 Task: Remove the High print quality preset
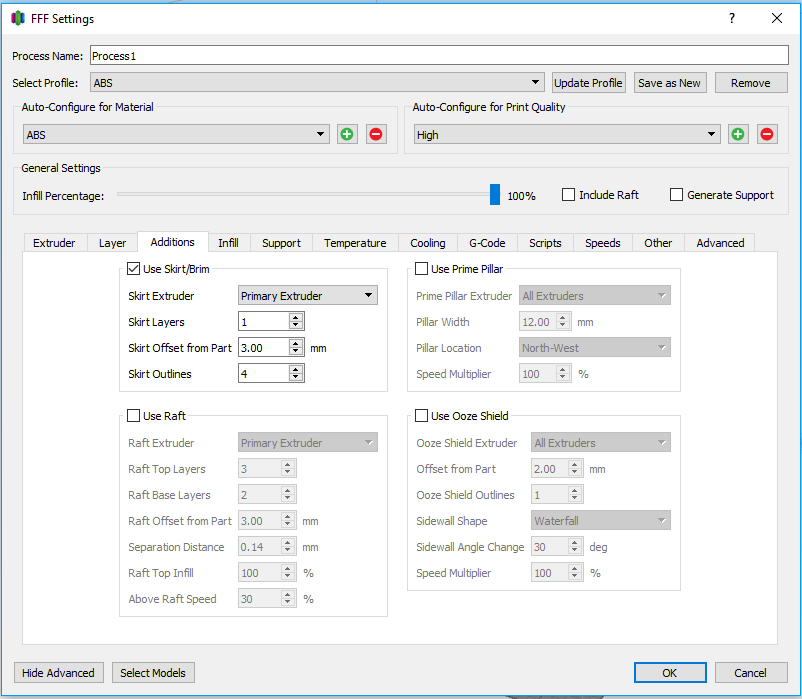[767, 134]
